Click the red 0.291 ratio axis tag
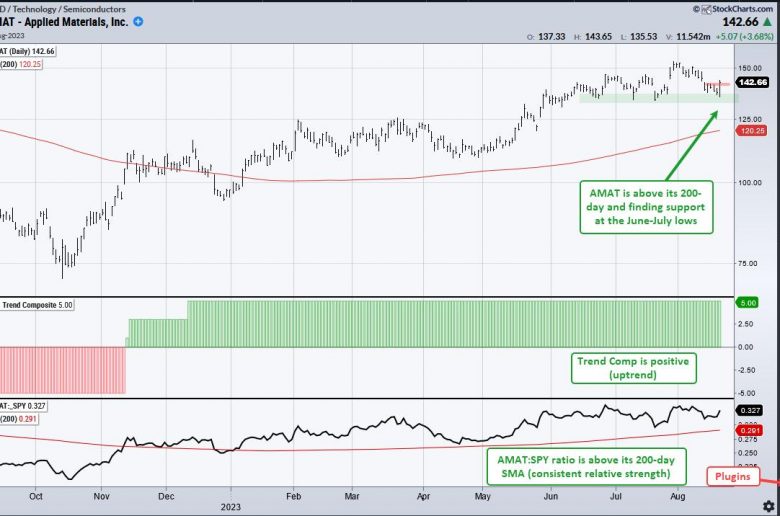The image size is (780, 516). [750, 430]
